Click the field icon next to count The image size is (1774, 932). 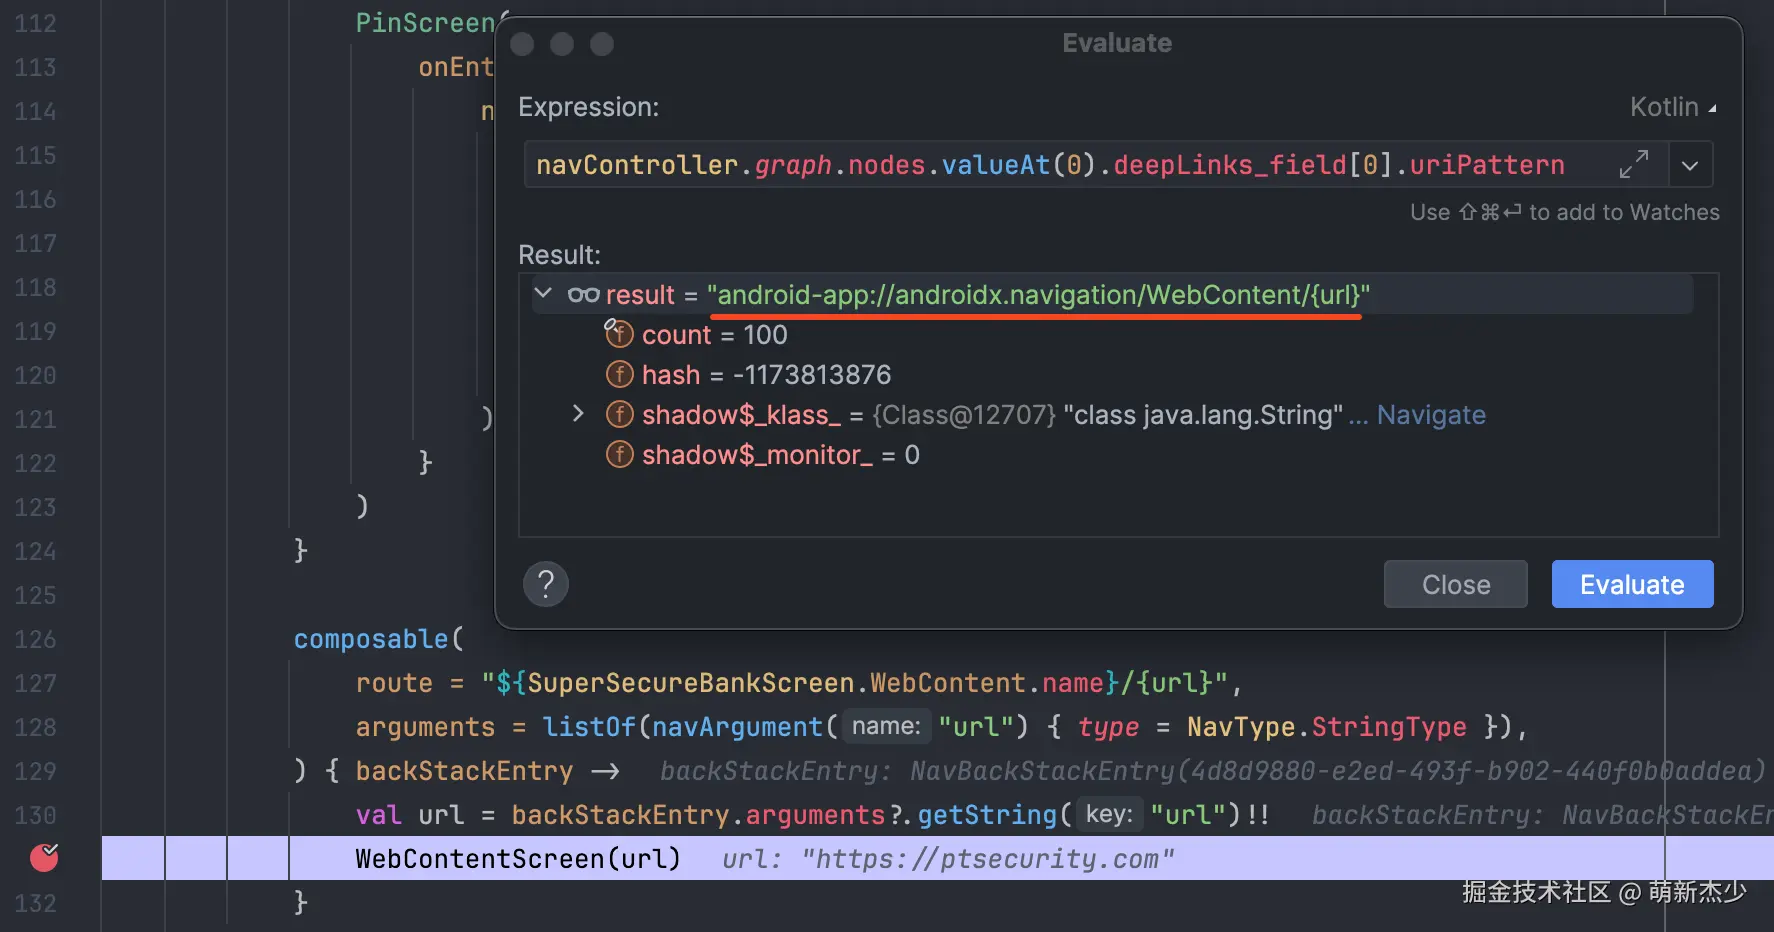tap(620, 333)
